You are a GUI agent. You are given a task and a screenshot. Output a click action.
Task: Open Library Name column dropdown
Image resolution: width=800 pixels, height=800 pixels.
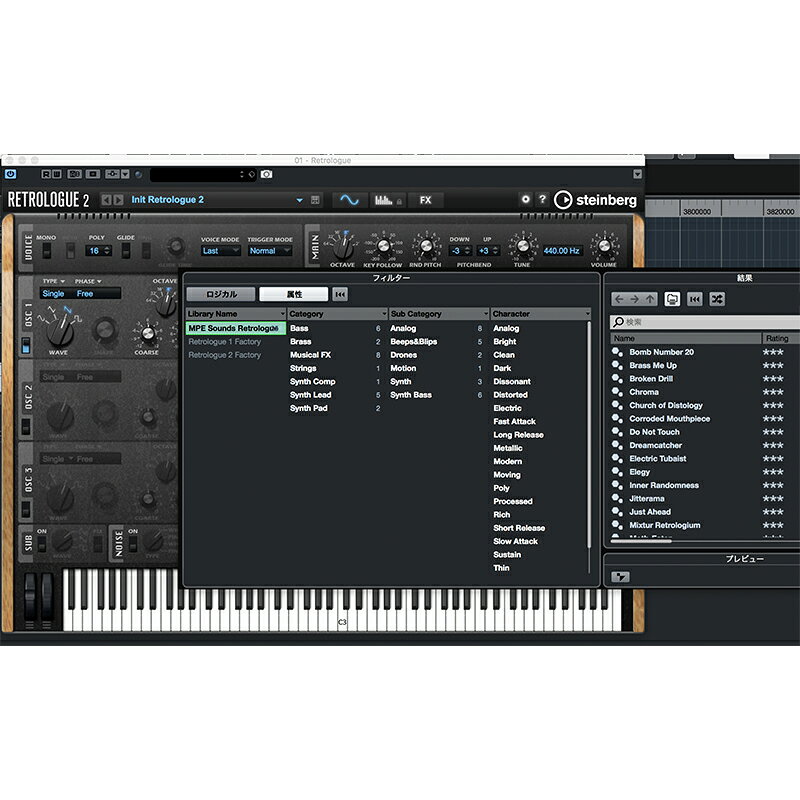tap(283, 314)
